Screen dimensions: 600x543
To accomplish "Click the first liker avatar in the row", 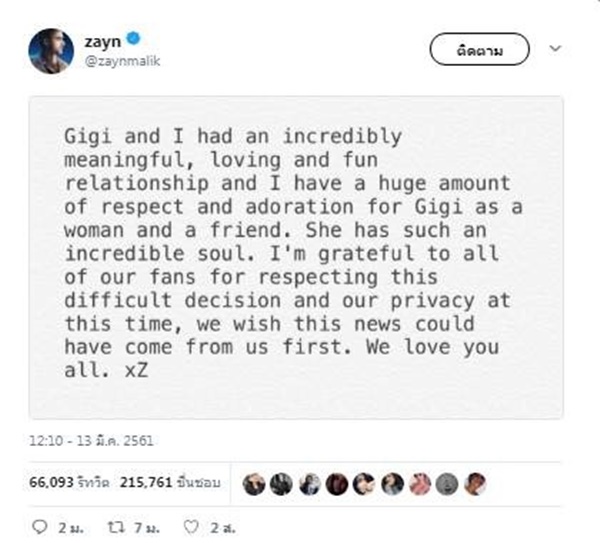I will (254, 482).
